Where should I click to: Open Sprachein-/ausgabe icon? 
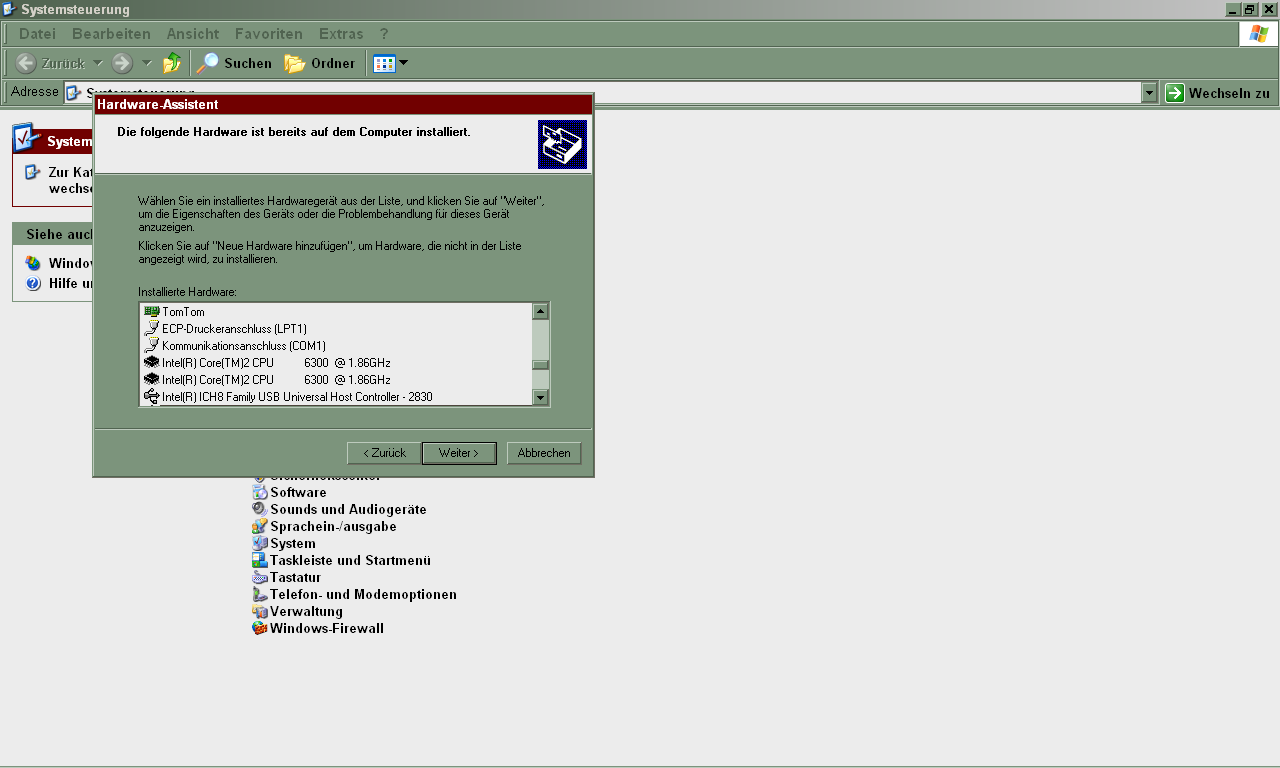click(260, 526)
